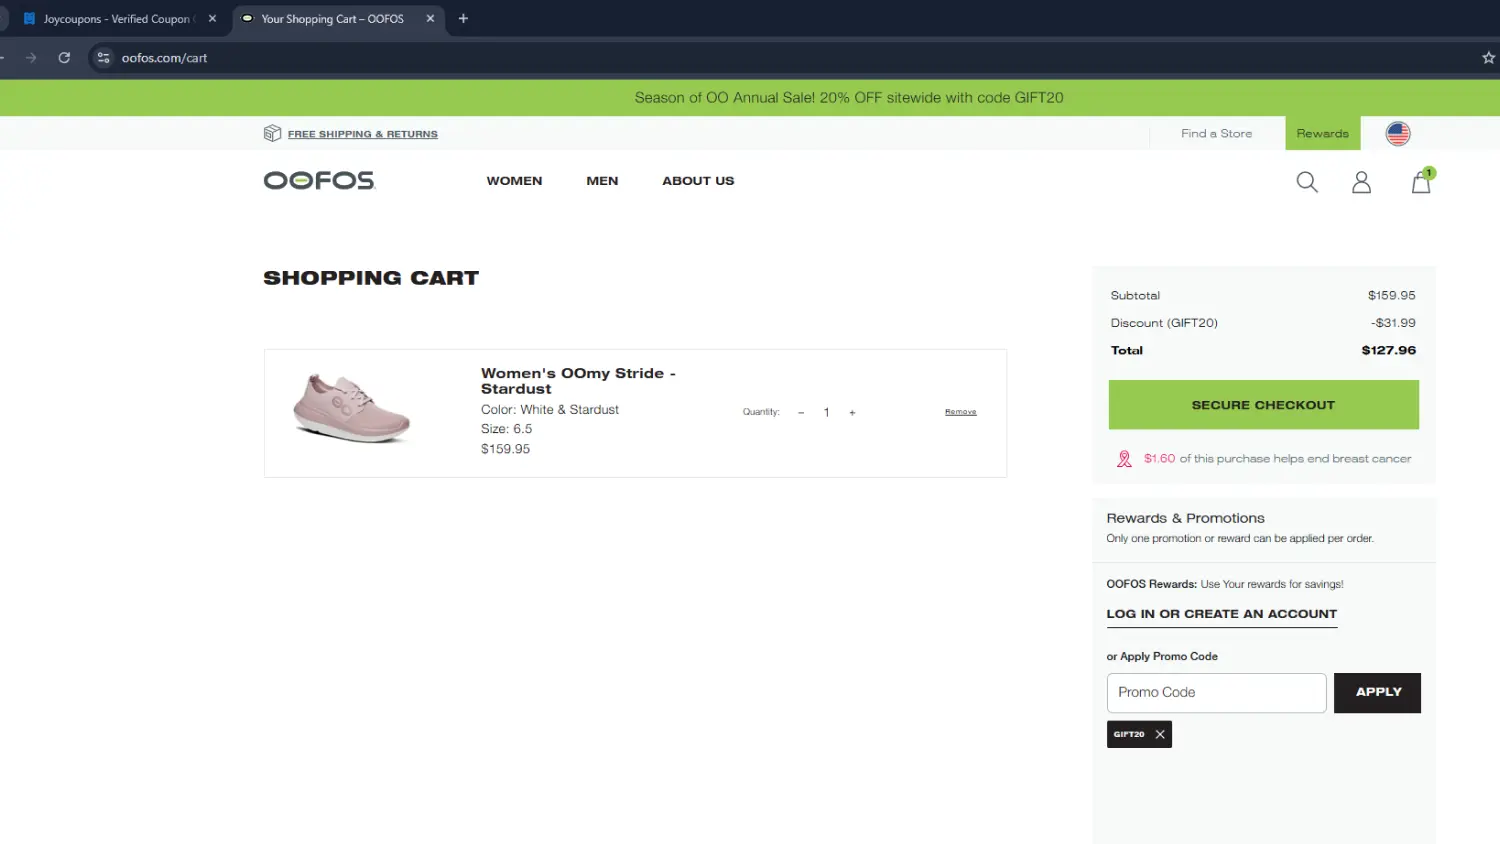The width and height of the screenshot is (1500, 844).
Task: Click the OOFOS logo
Action: tap(319, 181)
